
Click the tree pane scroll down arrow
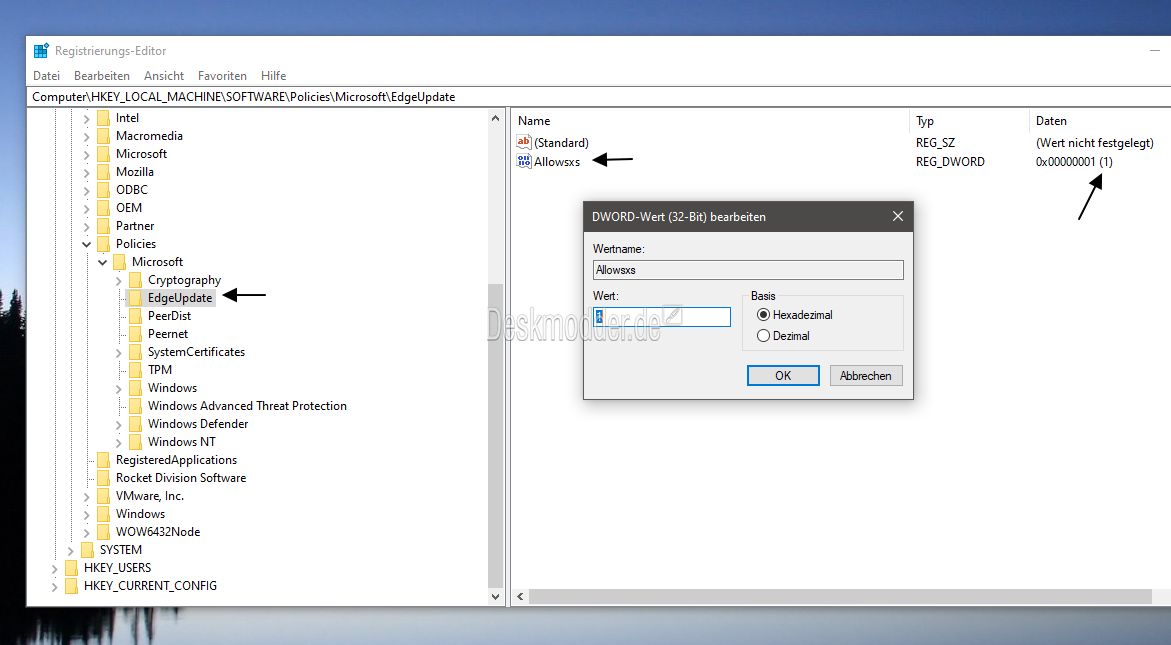(x=495, y=596)
